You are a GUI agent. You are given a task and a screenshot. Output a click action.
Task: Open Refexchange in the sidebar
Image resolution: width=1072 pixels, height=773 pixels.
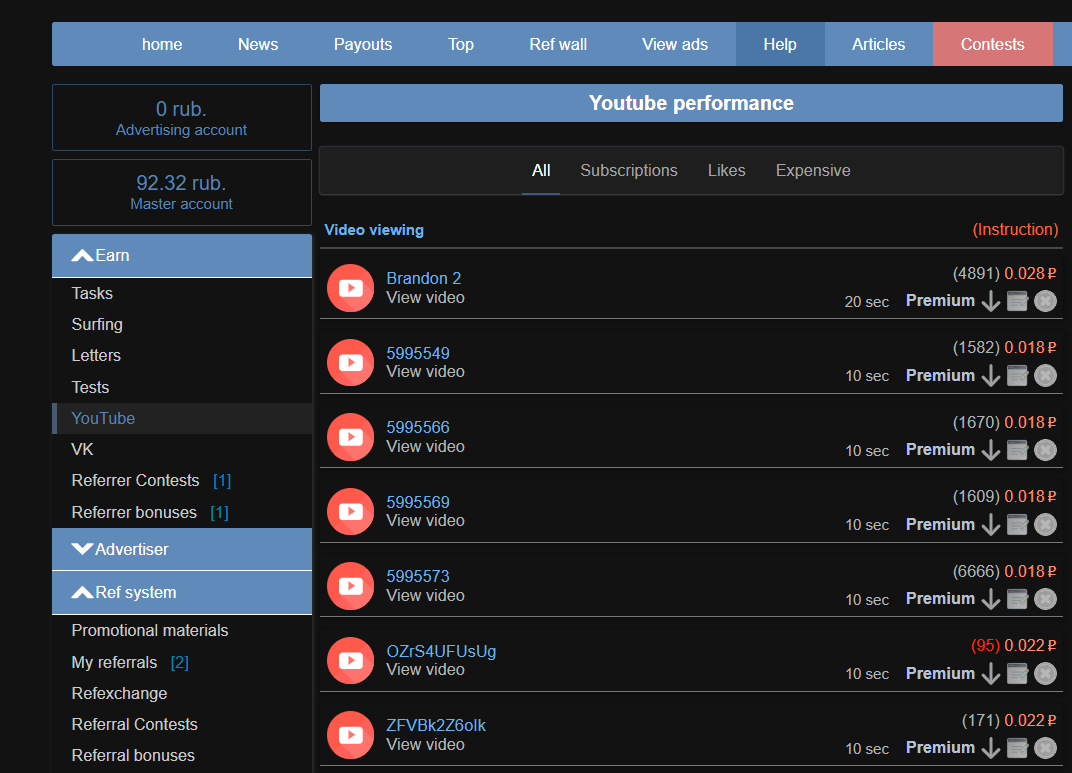[x=120, y=693]
